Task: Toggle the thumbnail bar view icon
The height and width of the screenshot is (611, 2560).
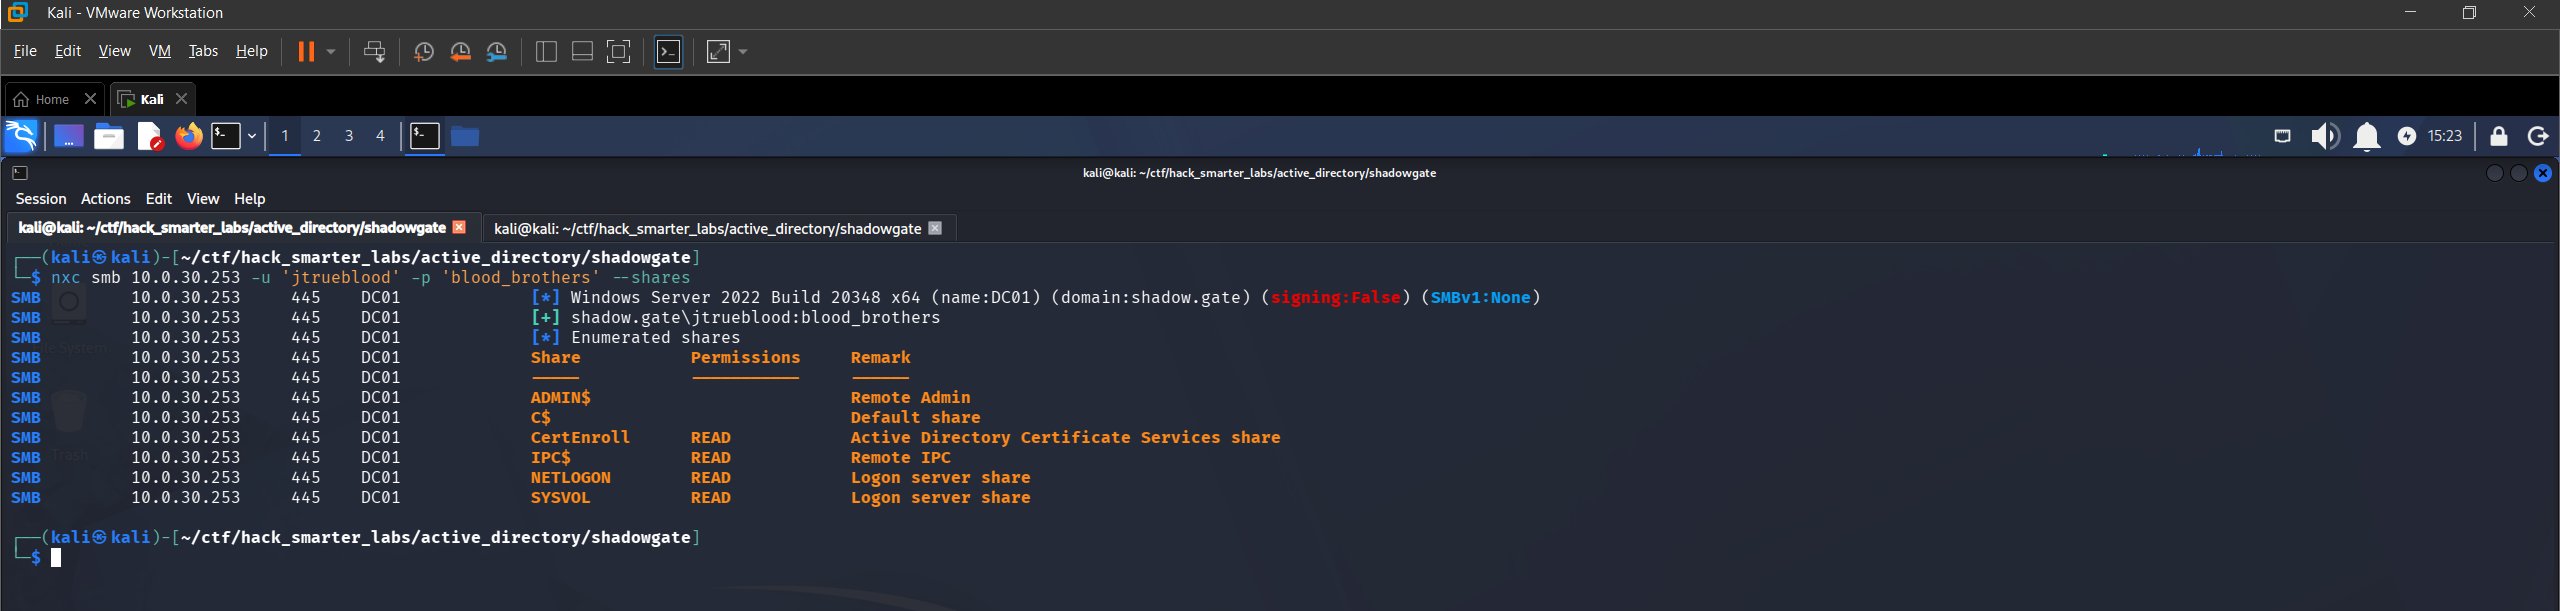Action: click(x=582, y=51)
